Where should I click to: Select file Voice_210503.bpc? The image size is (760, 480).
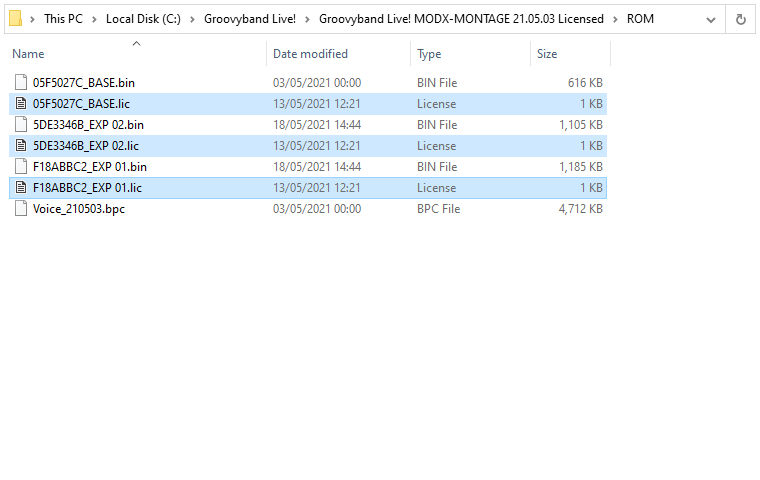click(x=79, y=209)
